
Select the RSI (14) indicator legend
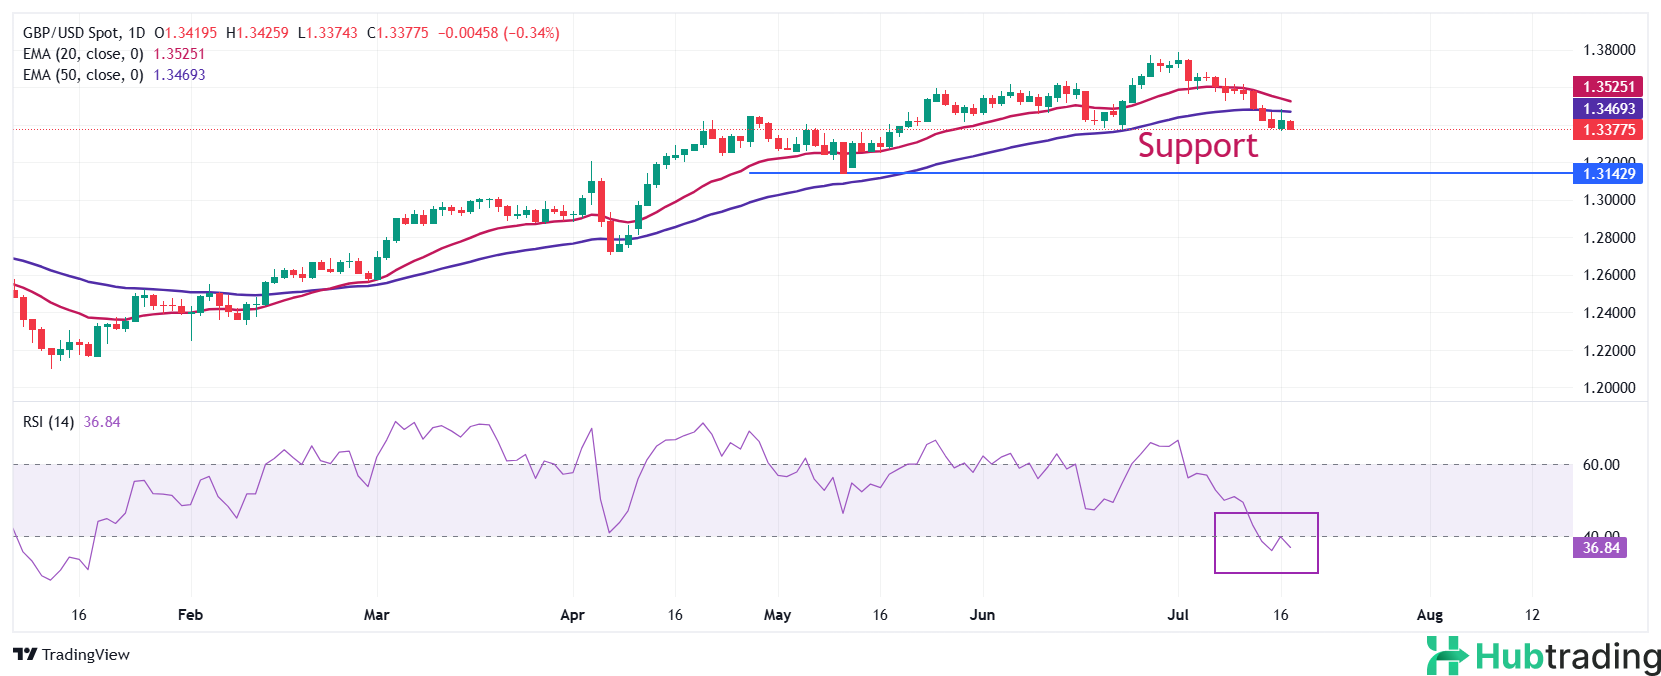point(48,422)
